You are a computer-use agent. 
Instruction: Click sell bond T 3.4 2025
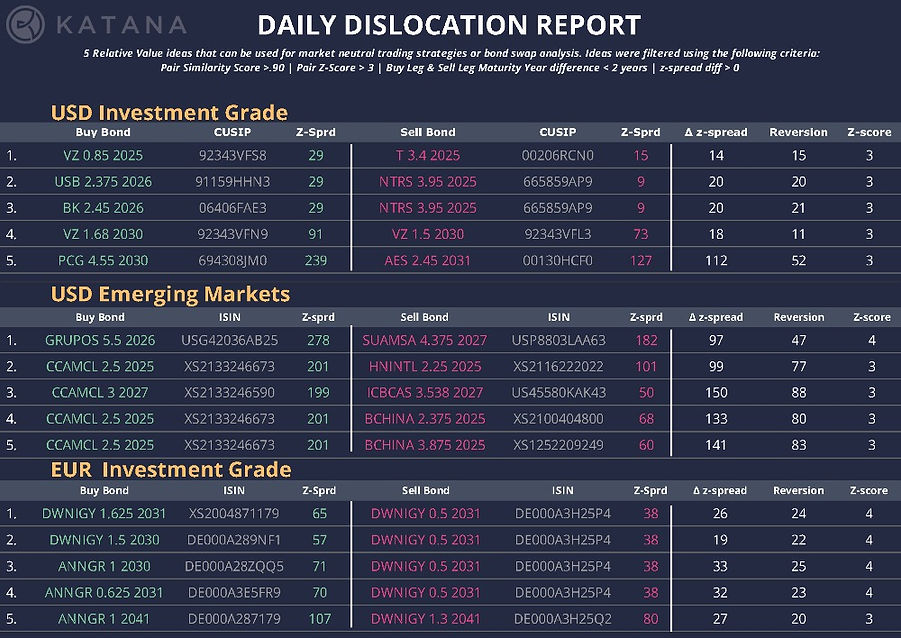428,155
